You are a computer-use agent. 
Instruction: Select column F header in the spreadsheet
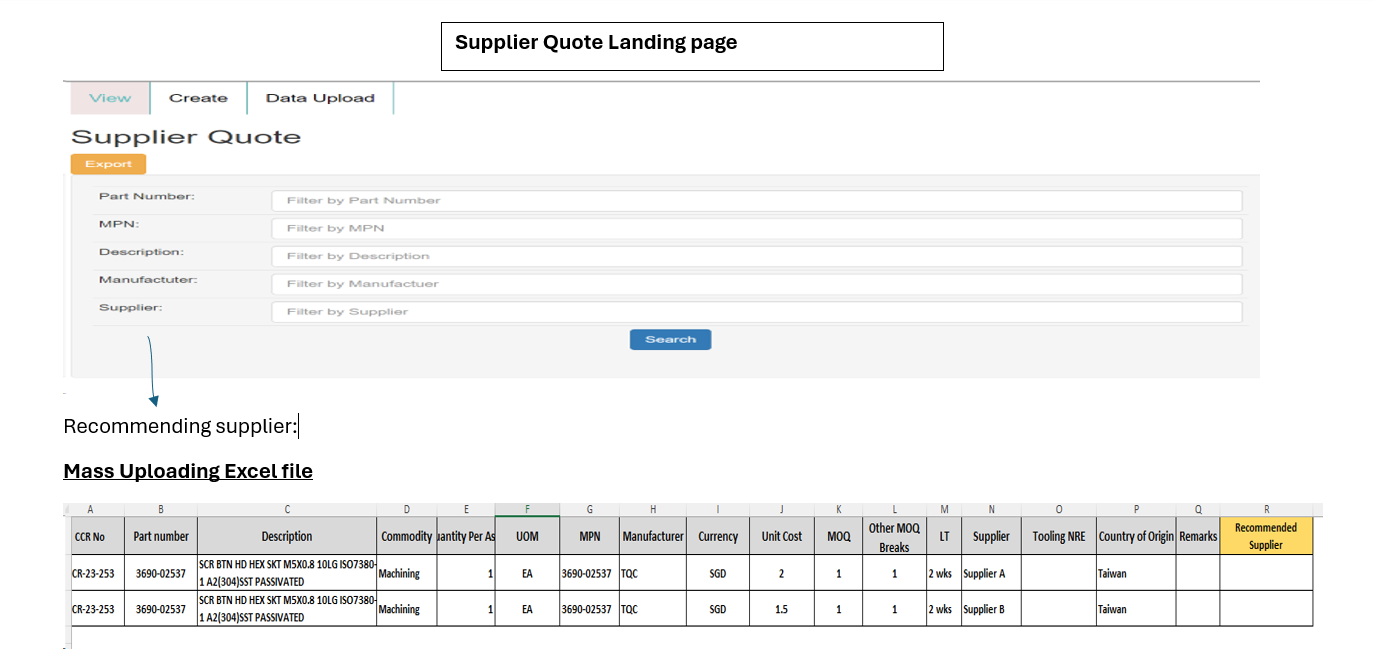click(x=527, y=509)
